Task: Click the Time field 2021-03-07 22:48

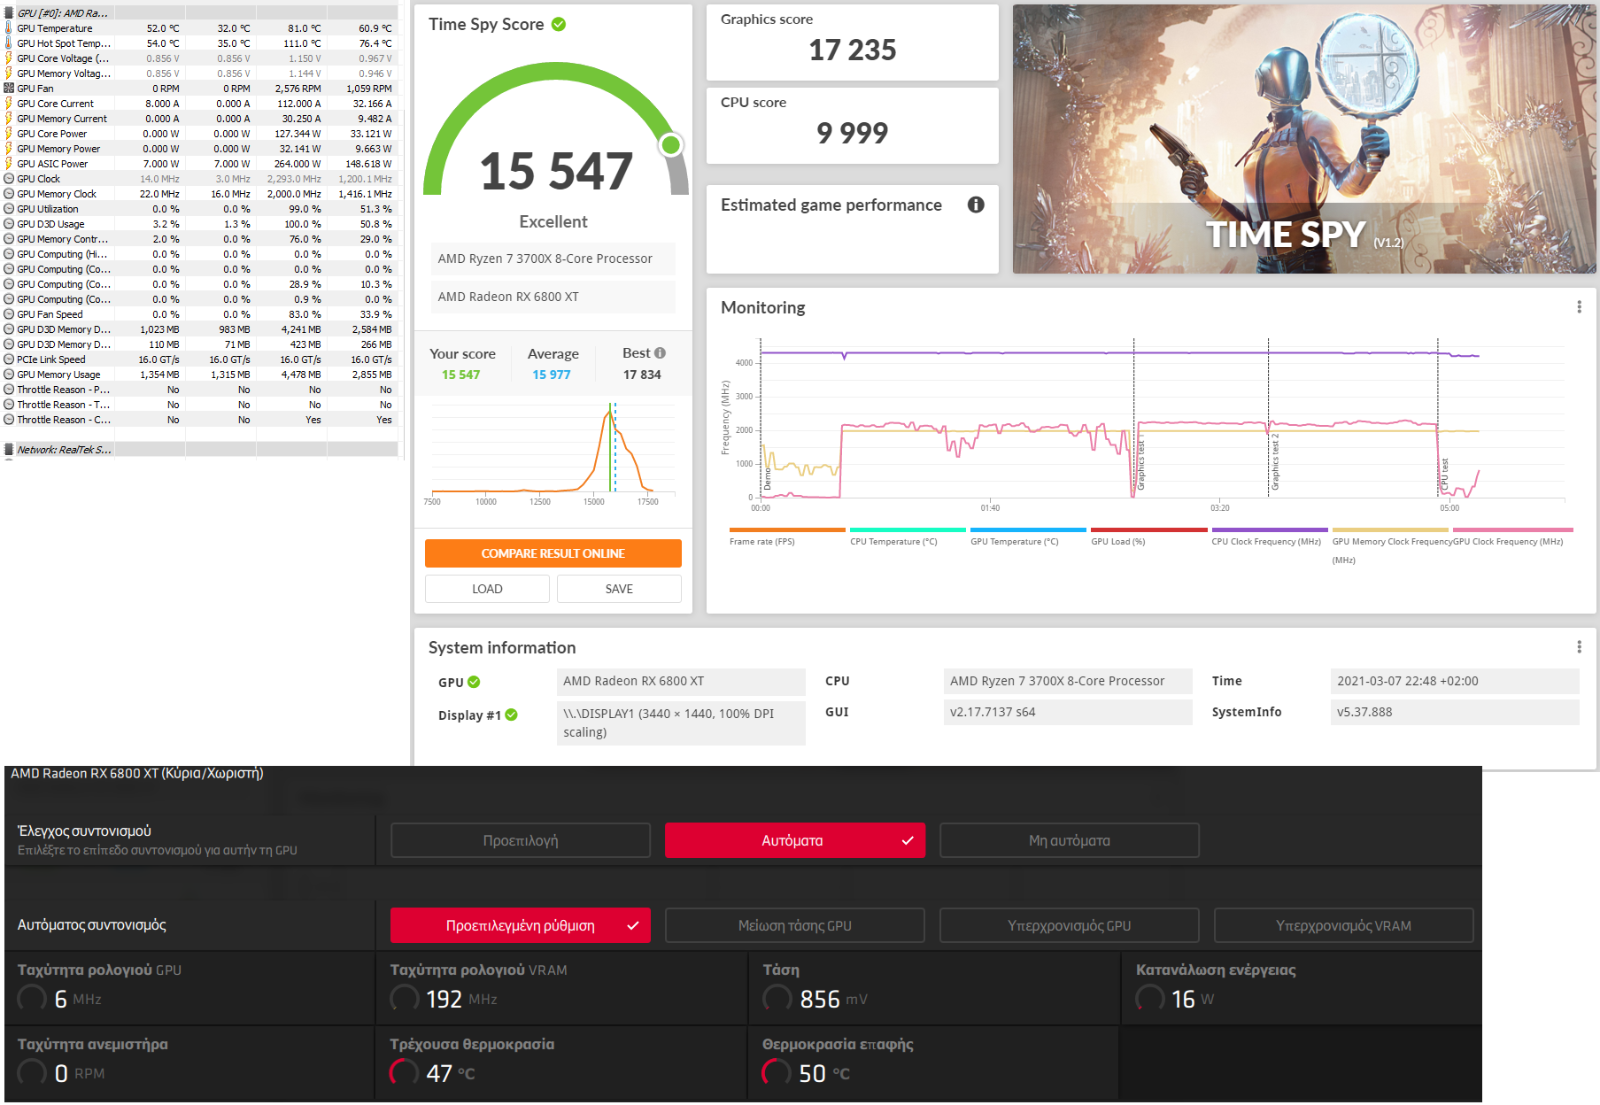Action: tap(1455, 681)
